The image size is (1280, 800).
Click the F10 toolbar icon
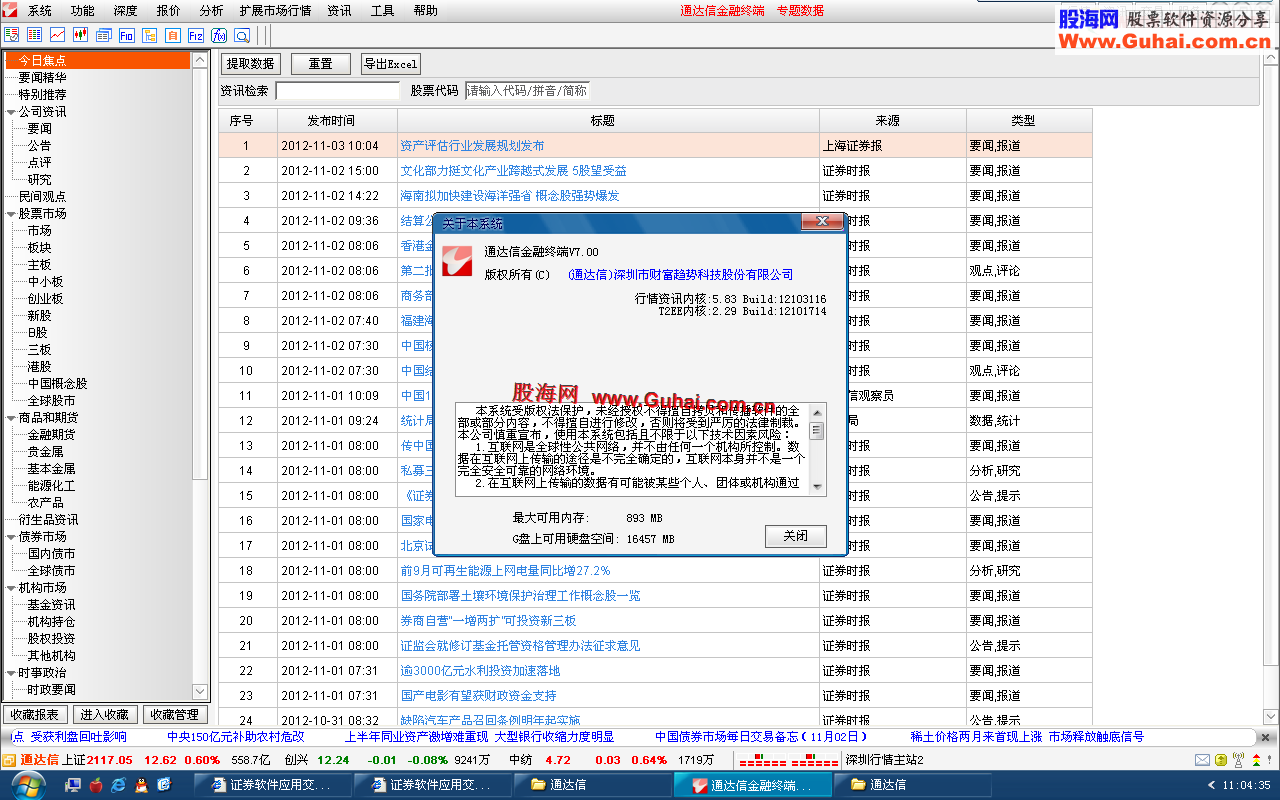click(x=127, y=35)
